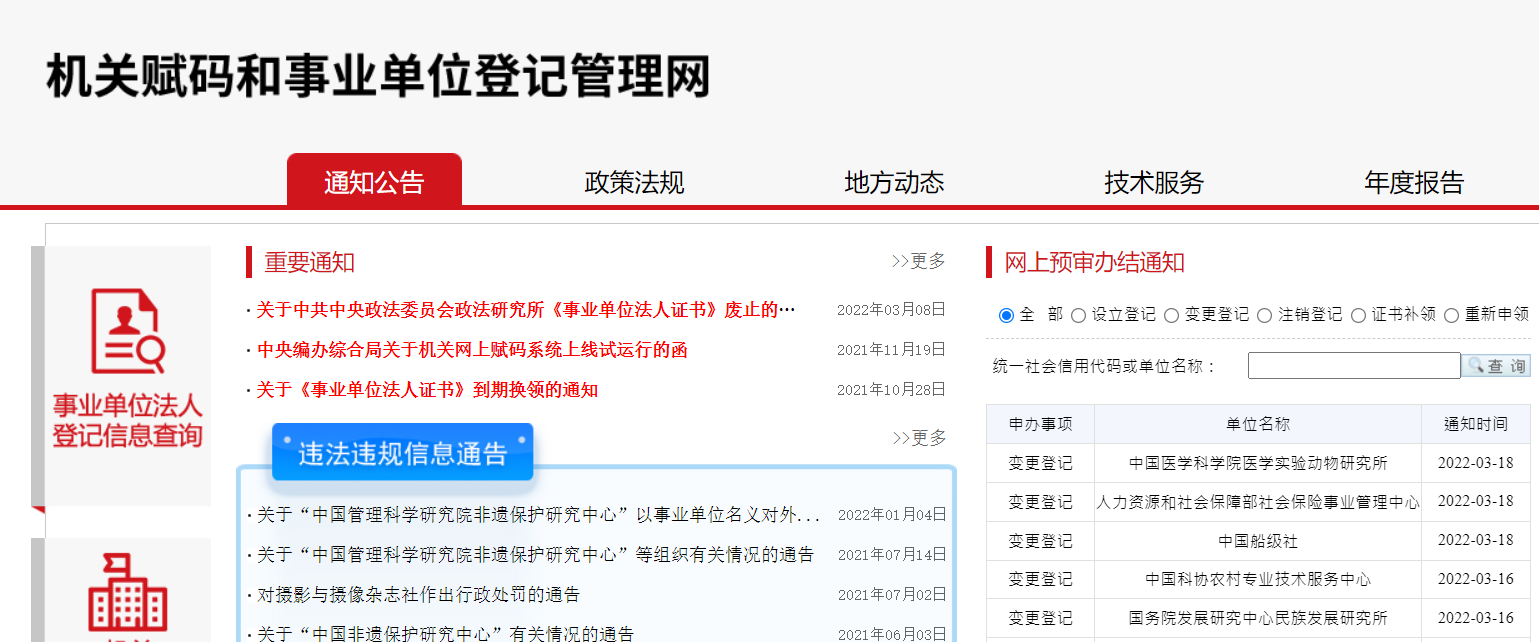
Task: Click date 2021年11月19日 in 重要通知
Action: point(891,350)
